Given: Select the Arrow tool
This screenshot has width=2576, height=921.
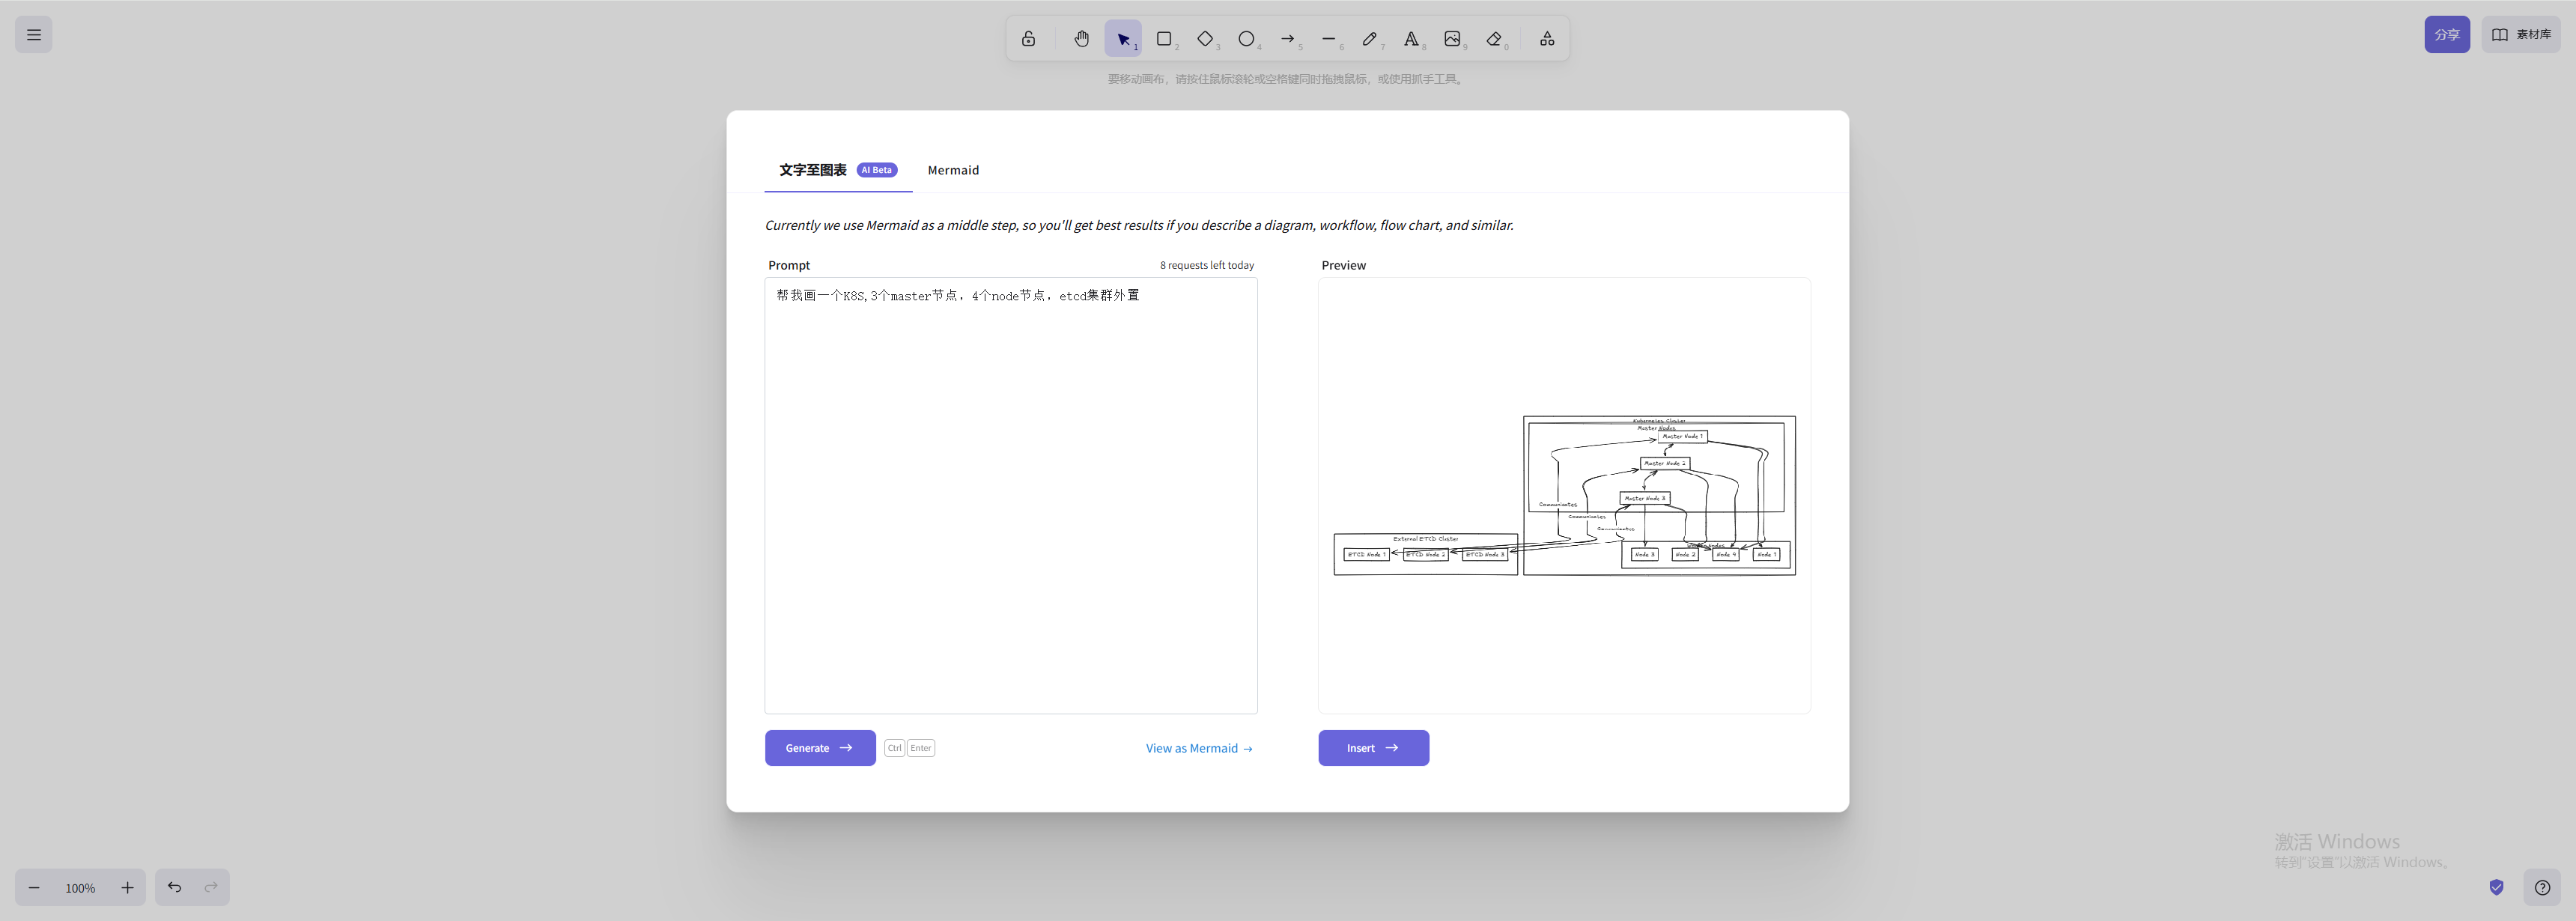Looking at the screenshot, I should (x=1288, y=39).
